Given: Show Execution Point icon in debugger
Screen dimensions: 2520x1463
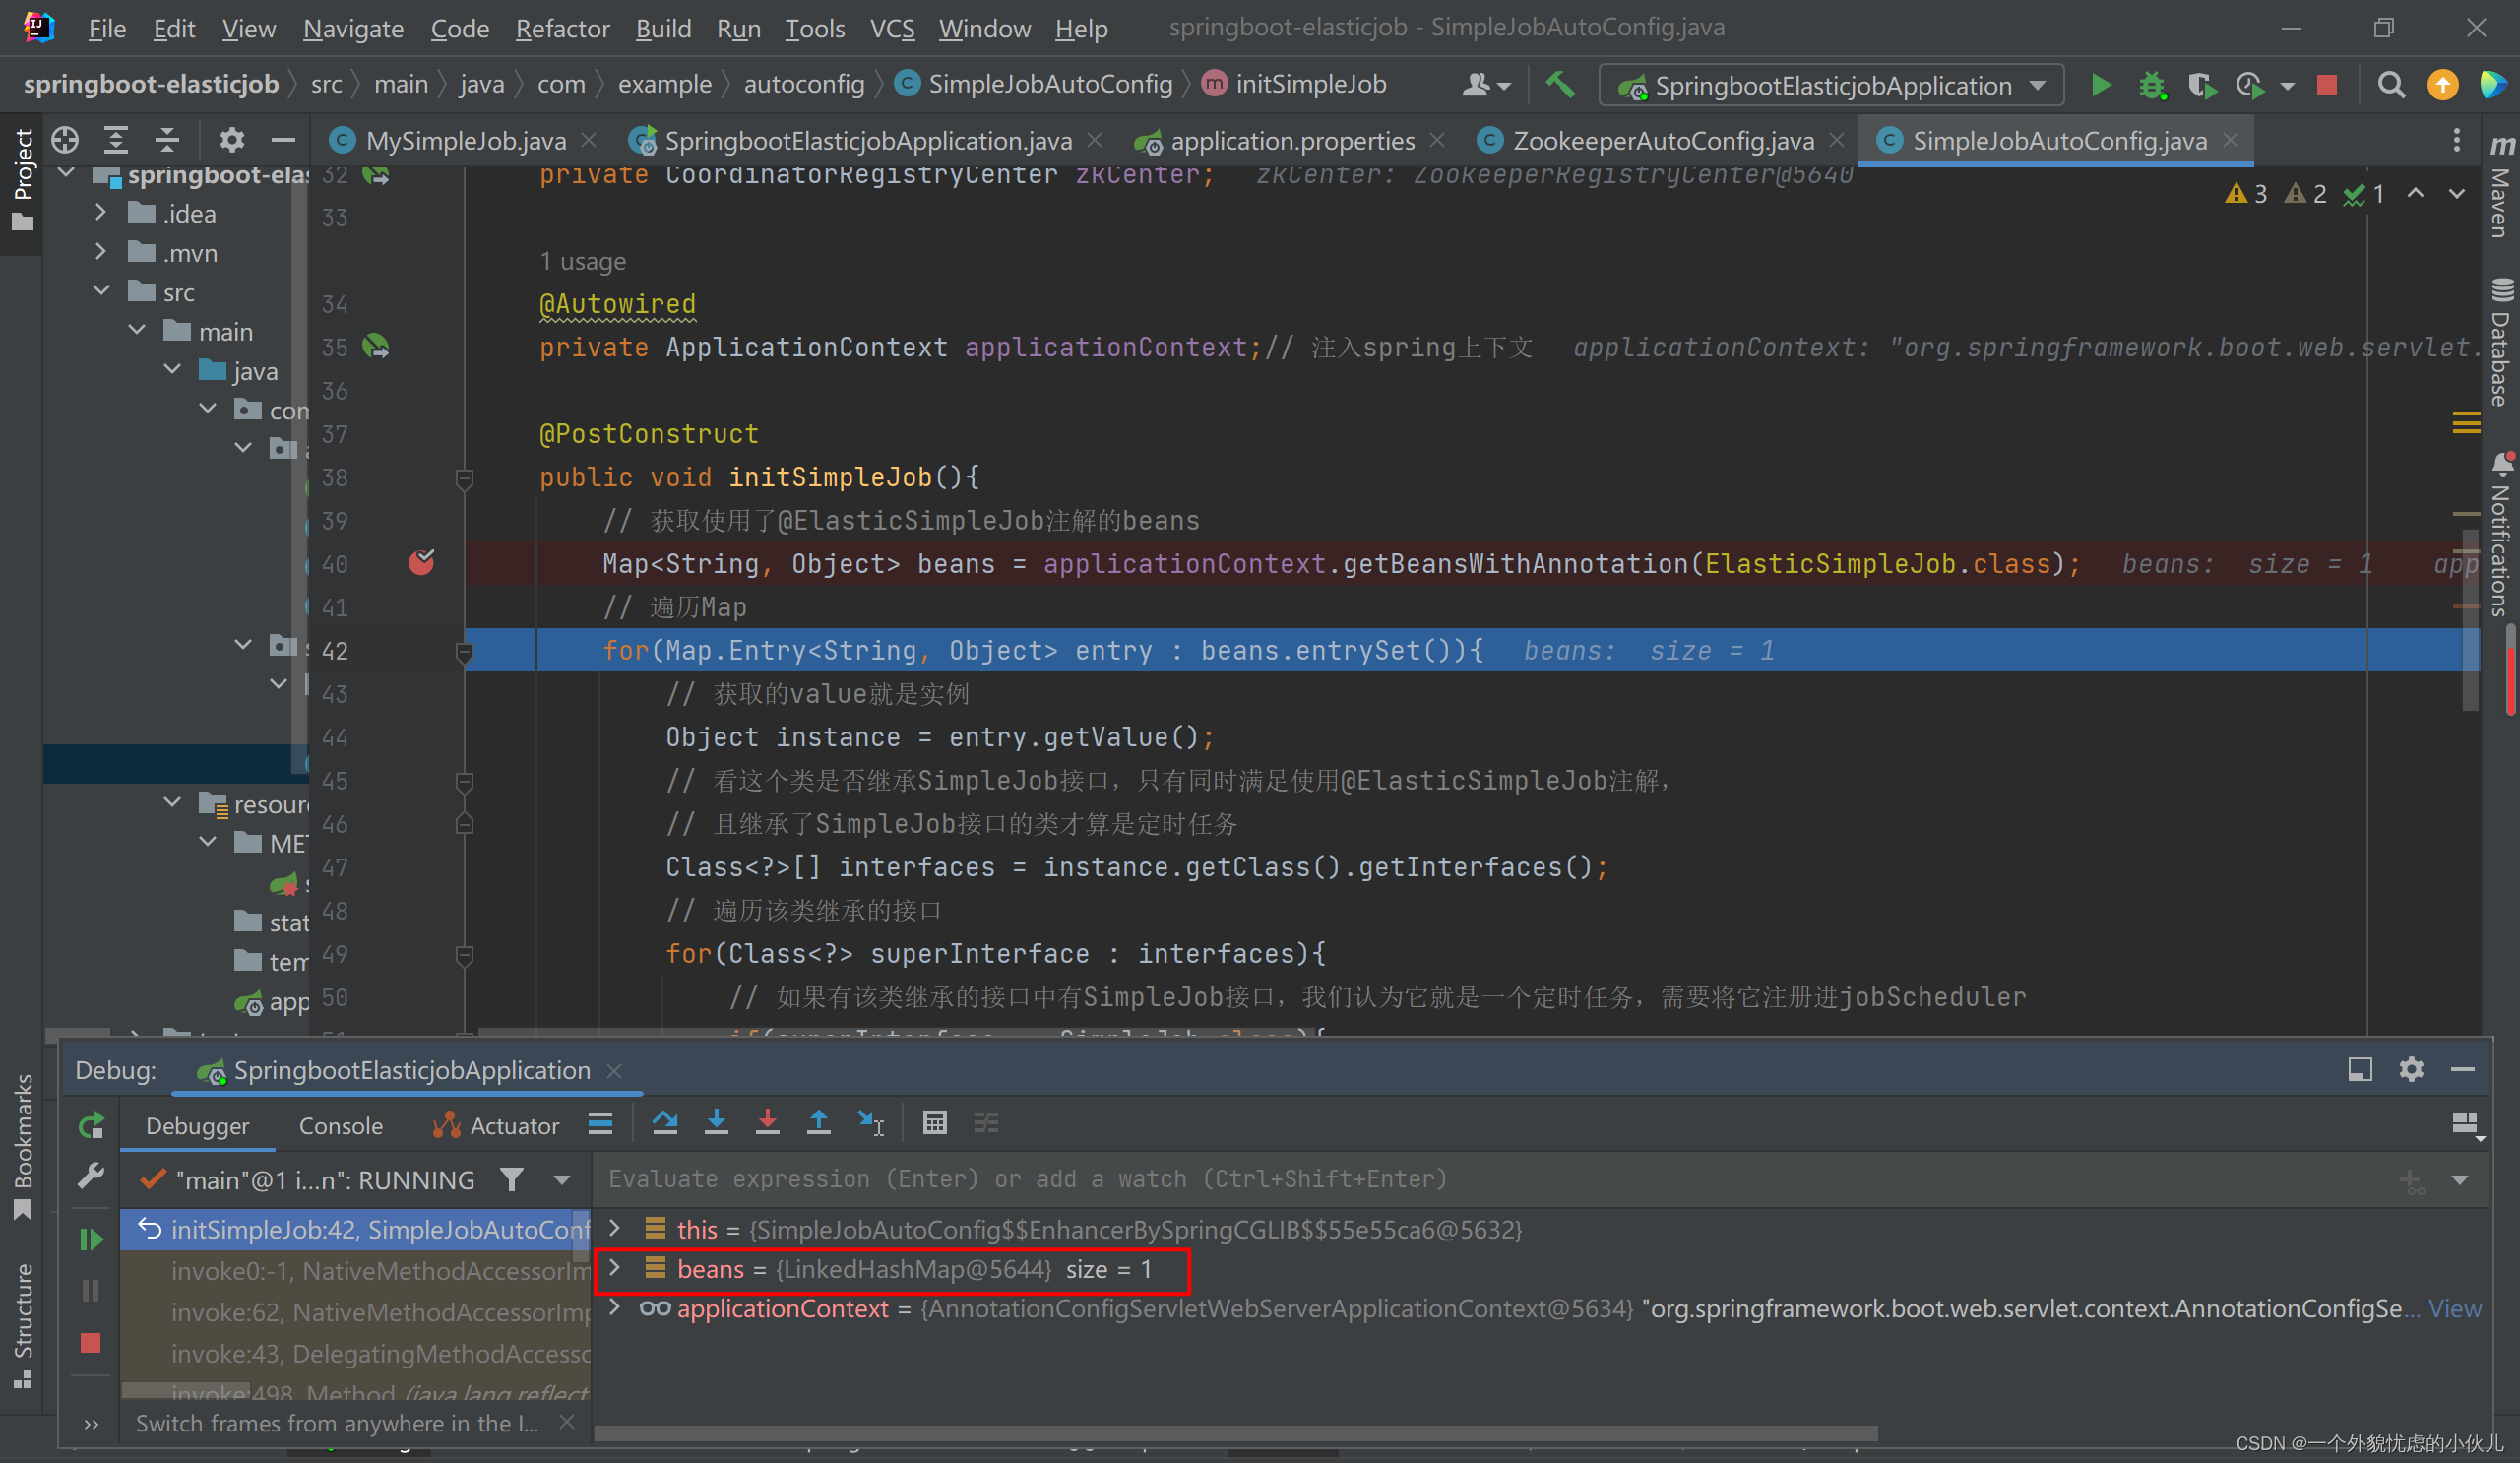Looking at the screenshot, I should click(x=600, y=1123).
